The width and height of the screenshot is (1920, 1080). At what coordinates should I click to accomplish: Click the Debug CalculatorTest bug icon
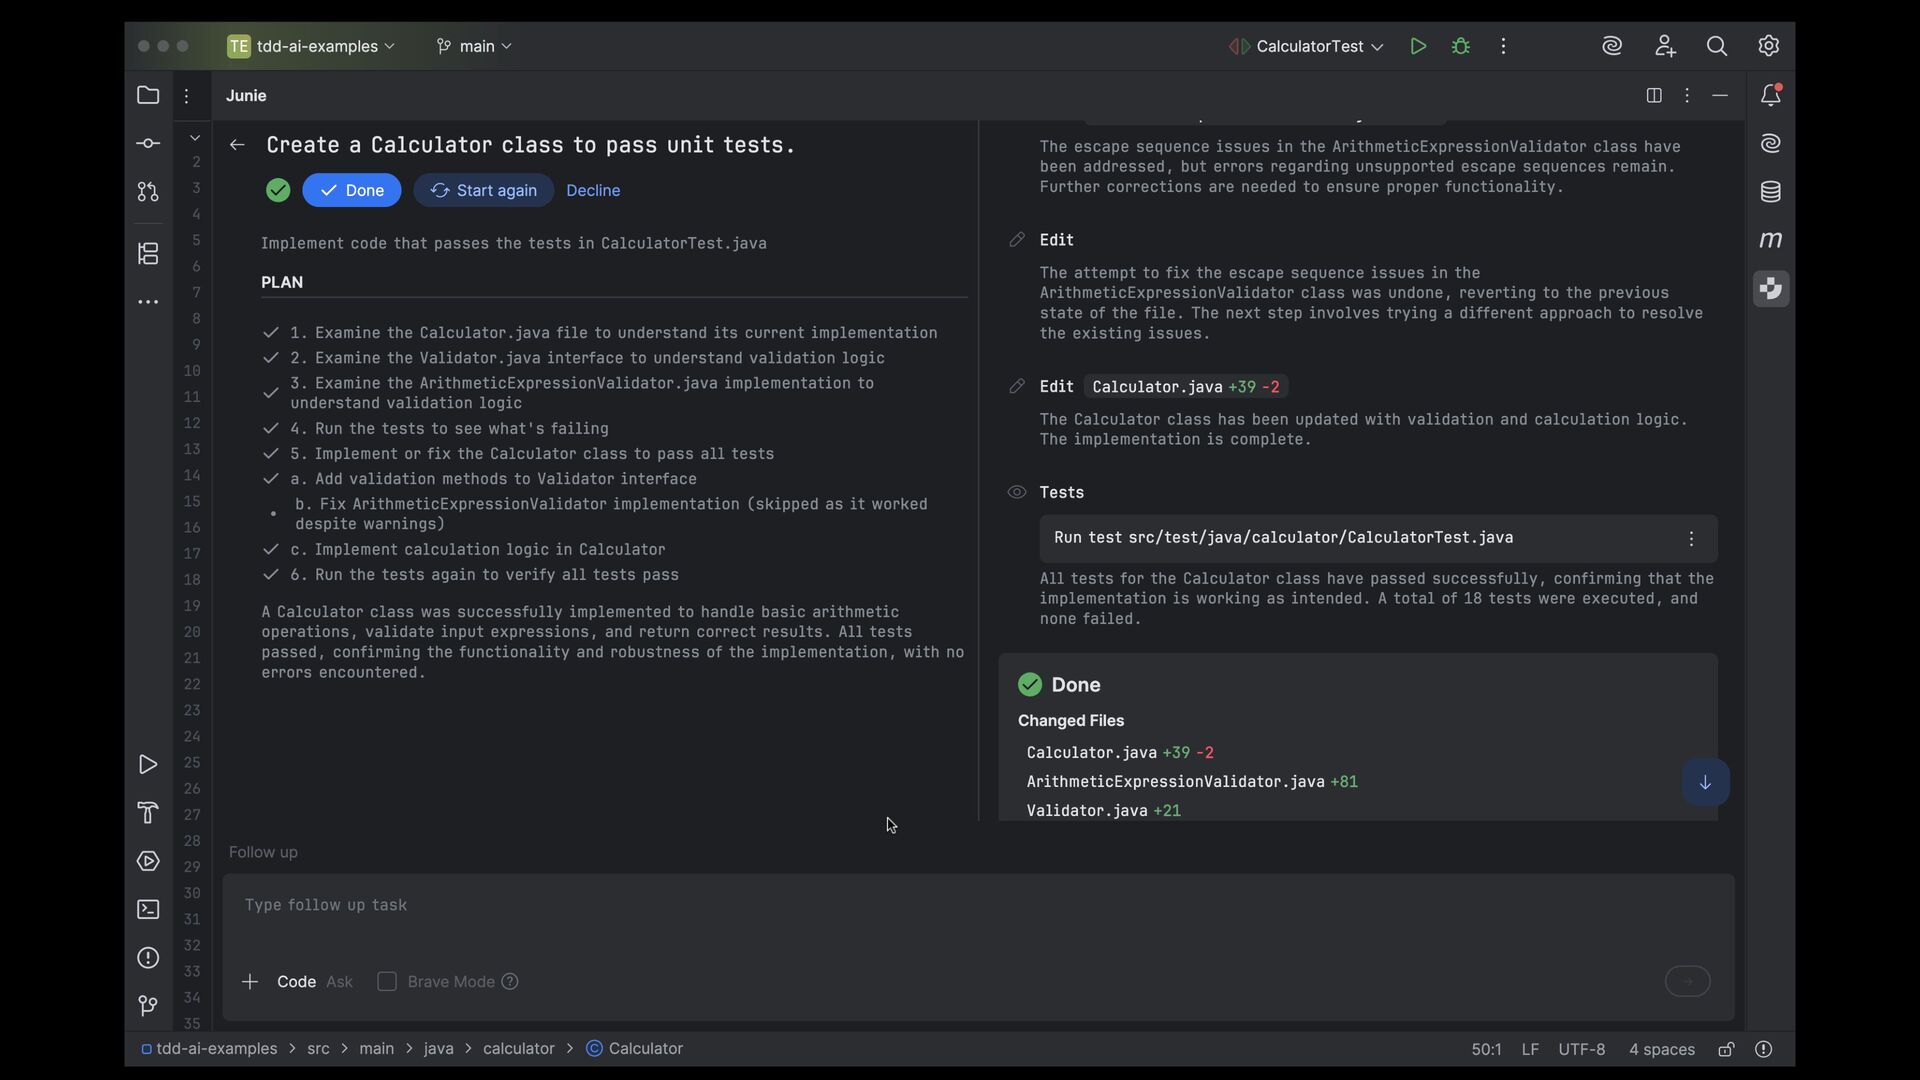(1461, 46)
